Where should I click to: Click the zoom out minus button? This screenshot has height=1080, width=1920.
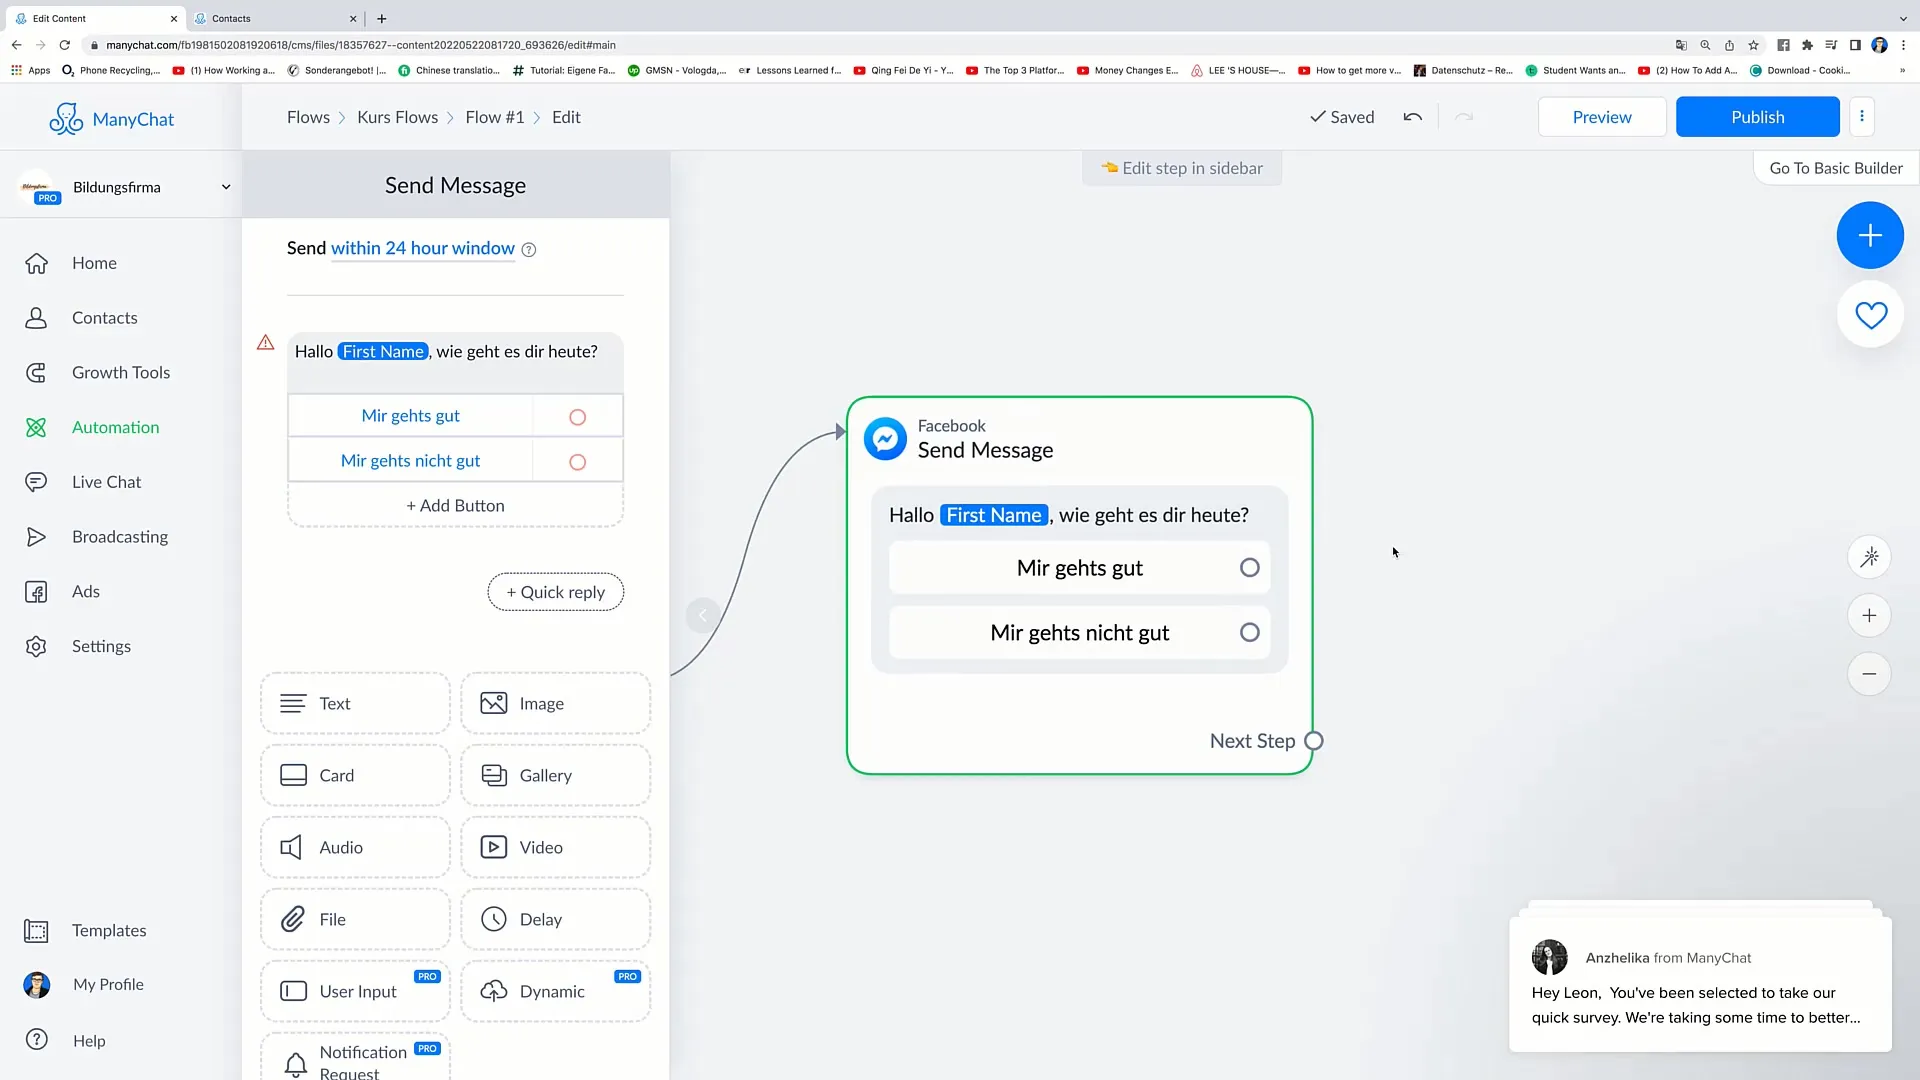[x=1868, y=674]
